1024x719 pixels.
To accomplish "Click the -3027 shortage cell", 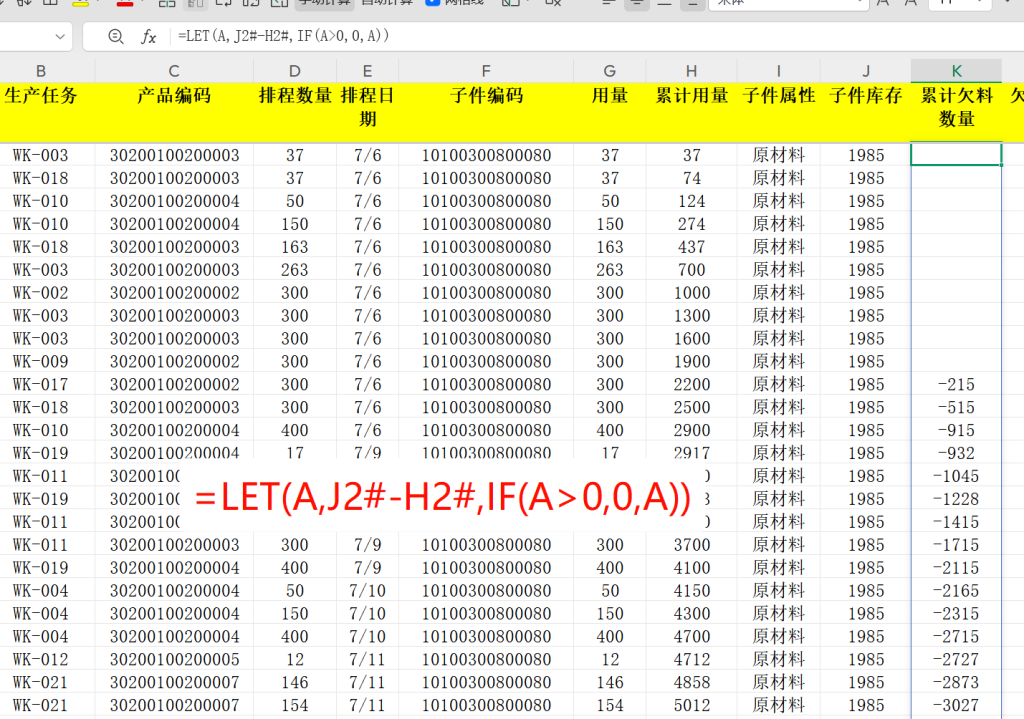I will pos(956,704).
